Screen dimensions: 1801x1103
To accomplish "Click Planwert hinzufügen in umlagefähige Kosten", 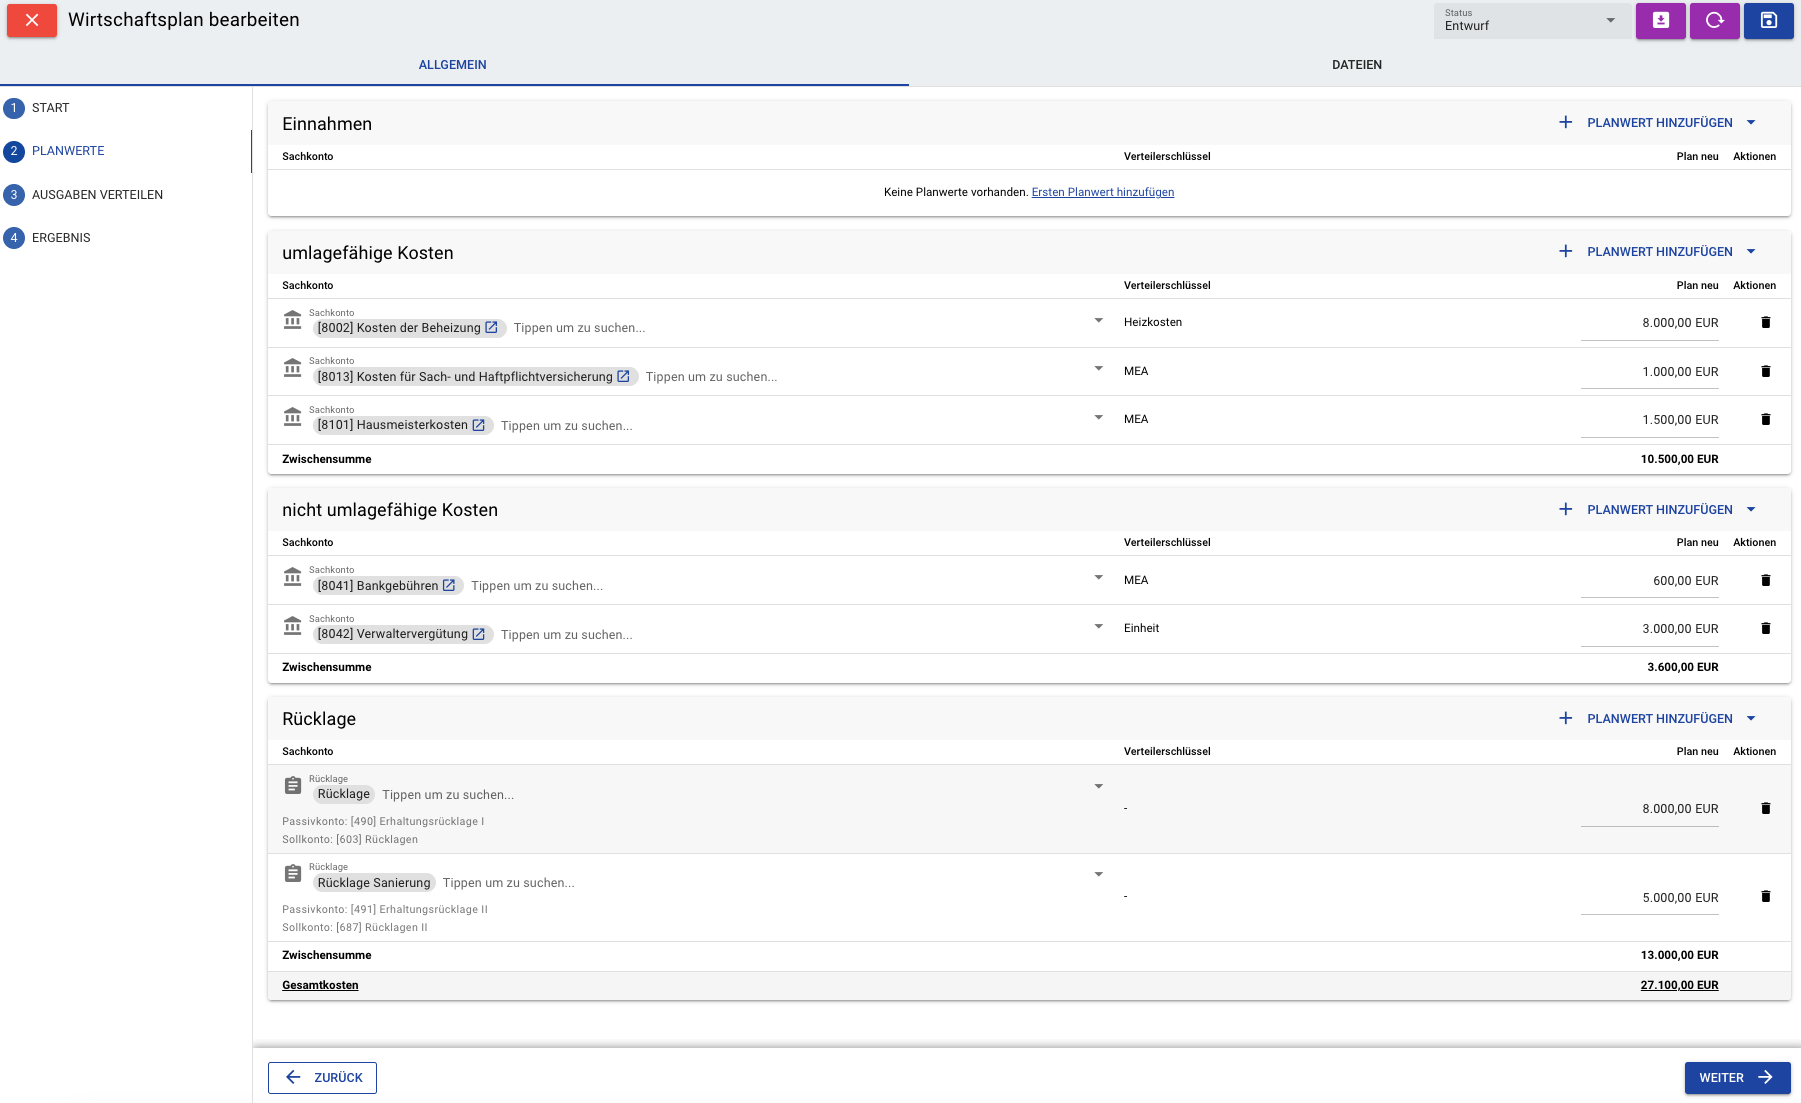I will (x=1645, y=252).
